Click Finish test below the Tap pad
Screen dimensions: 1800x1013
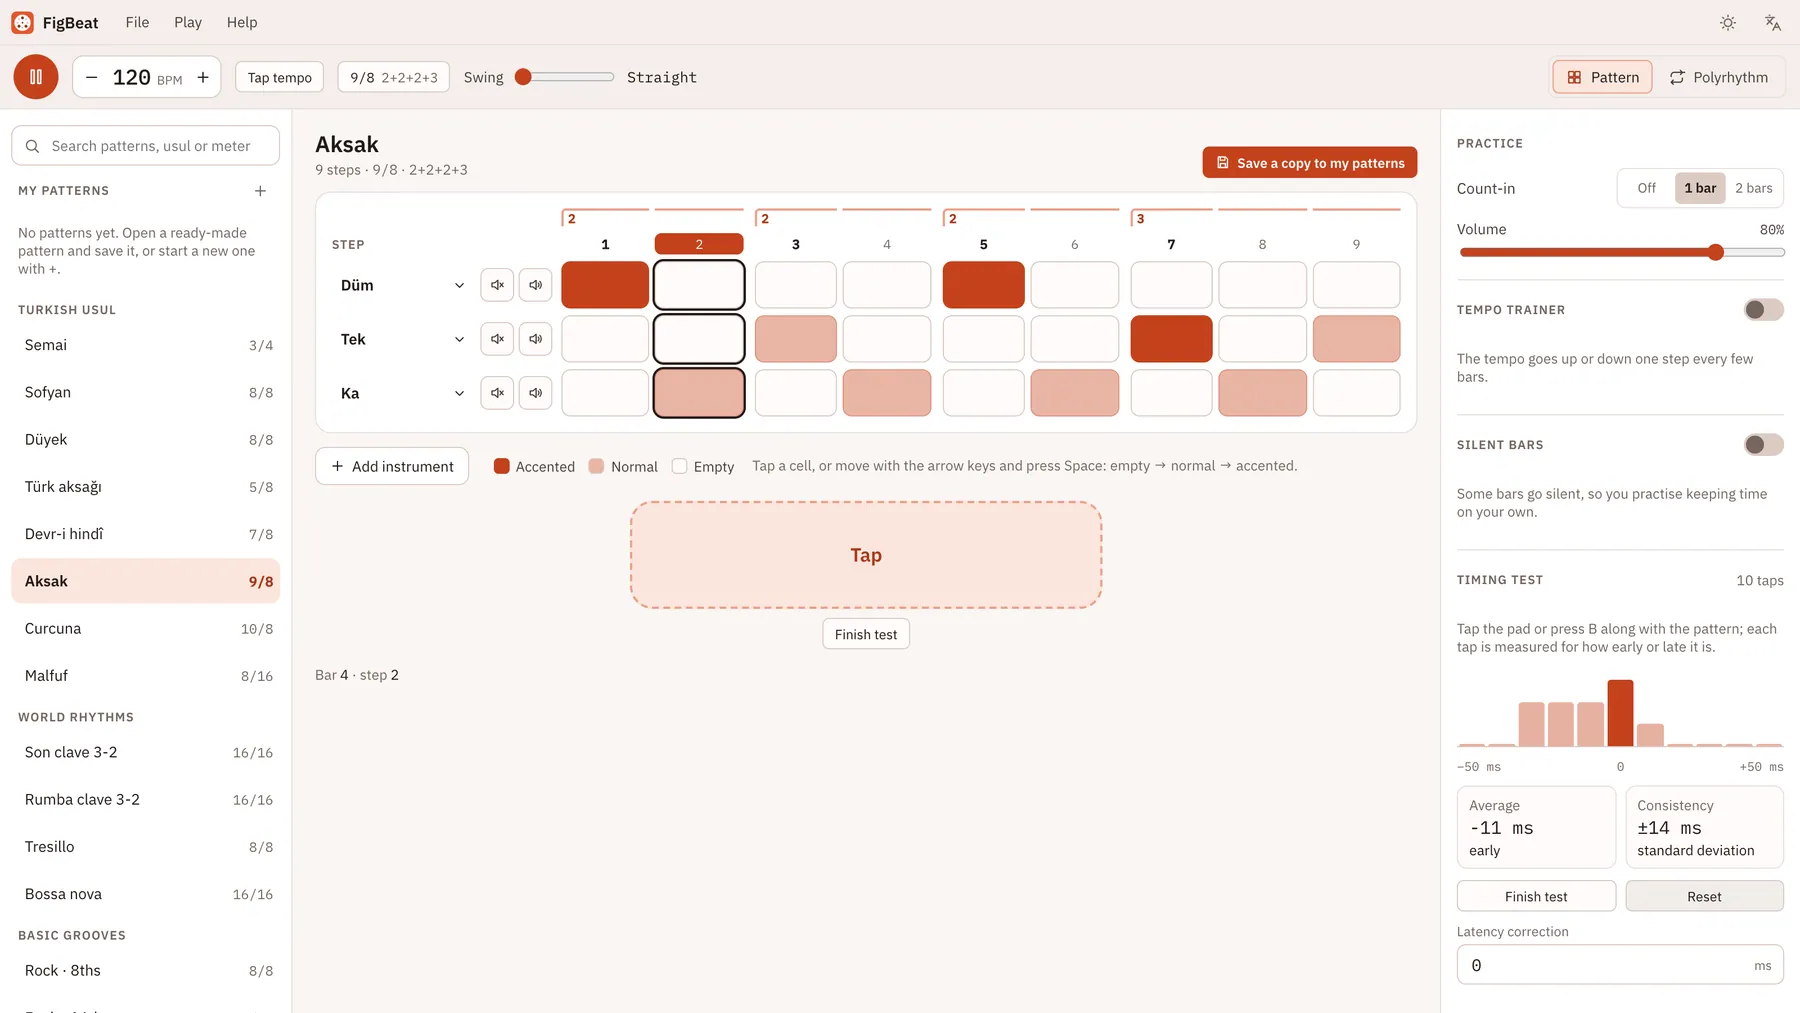tap(866, 634)
